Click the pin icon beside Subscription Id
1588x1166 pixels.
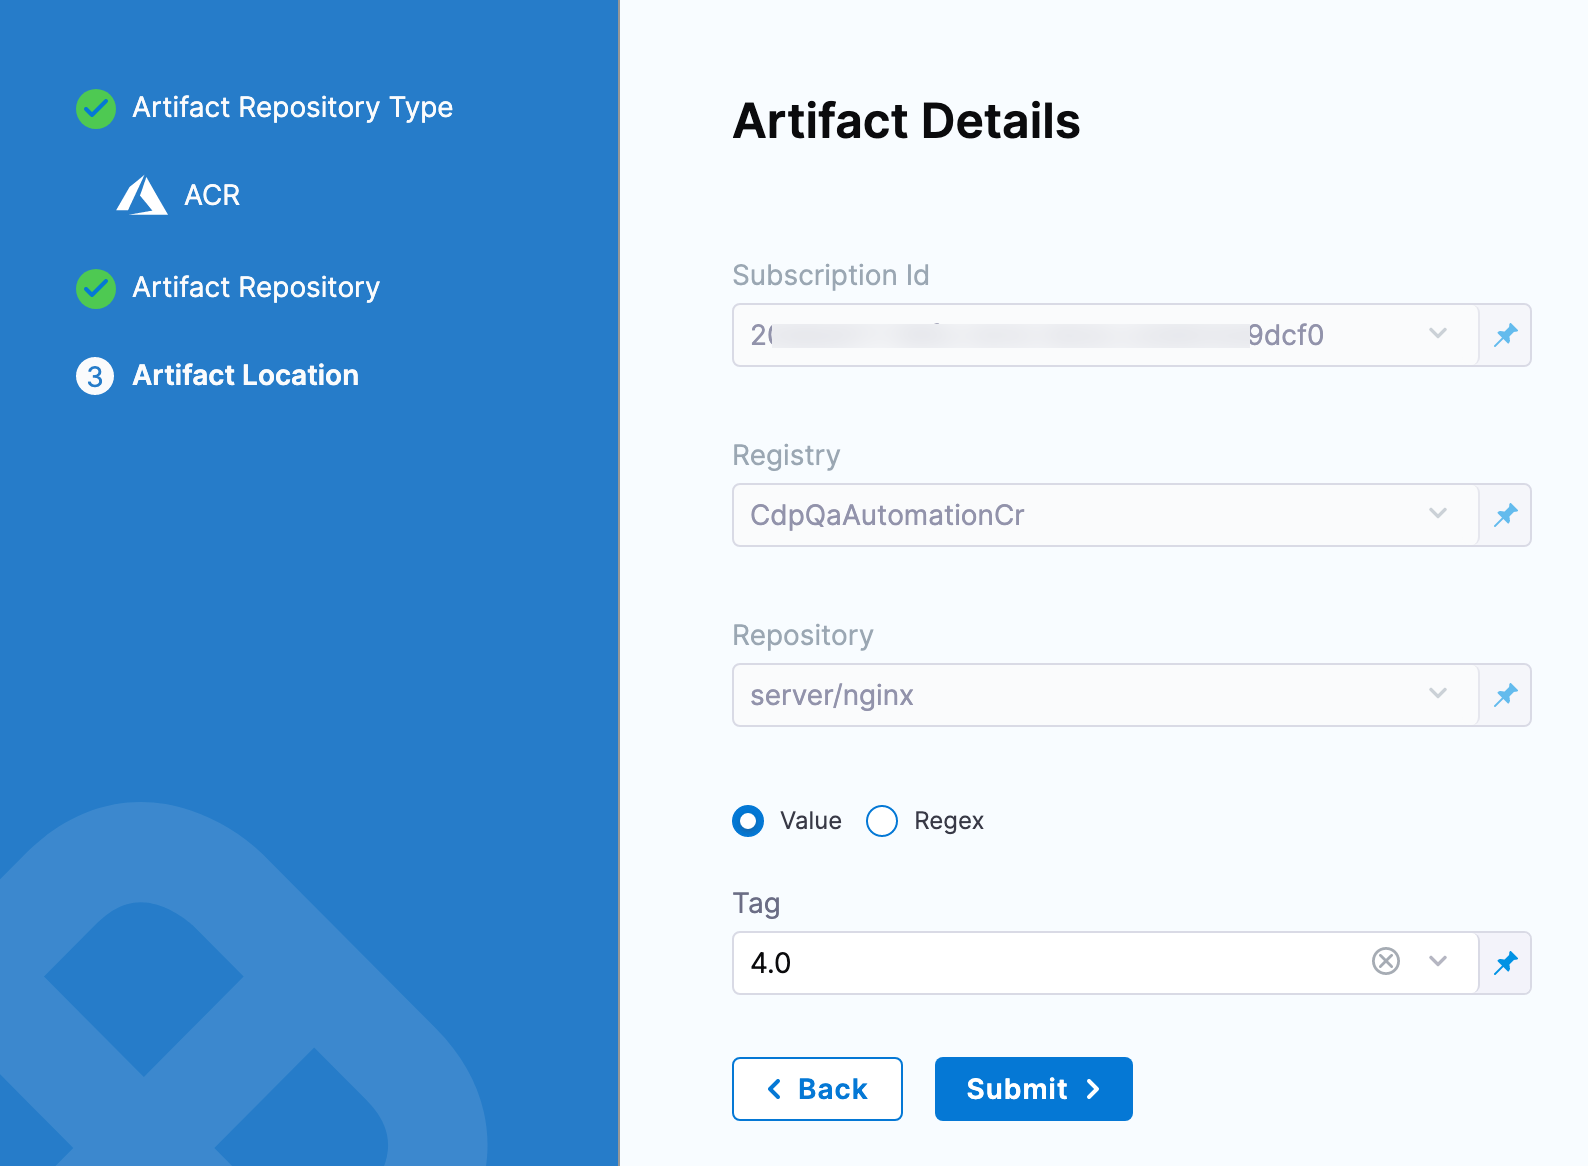point(1505,335)
